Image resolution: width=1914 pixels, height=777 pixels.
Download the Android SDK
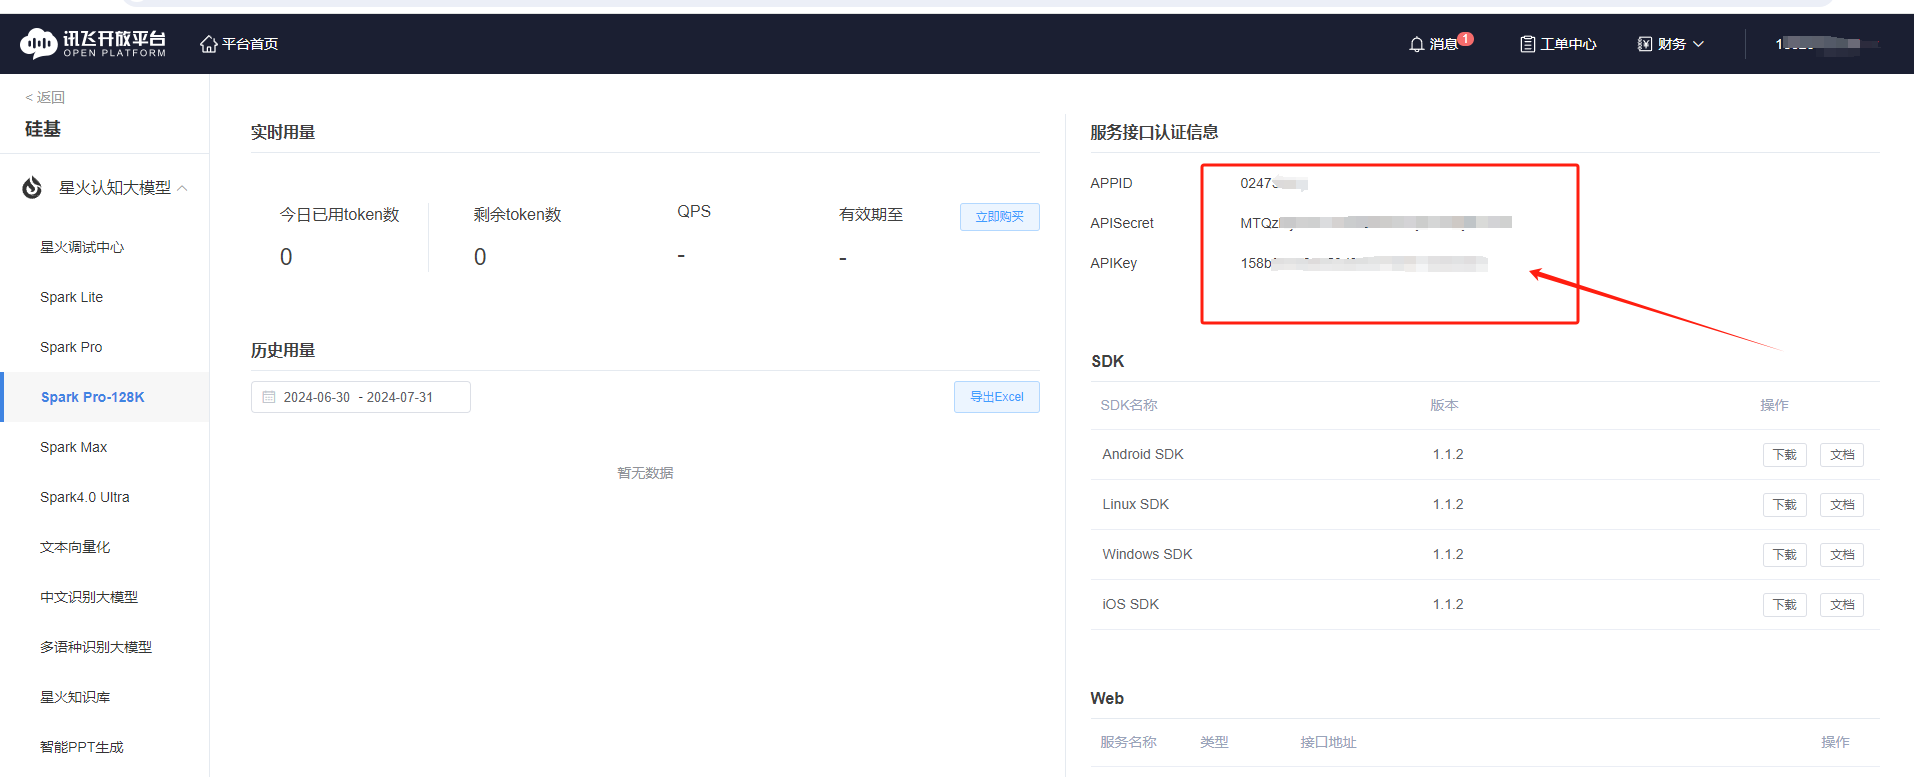tap(1784, 455)
